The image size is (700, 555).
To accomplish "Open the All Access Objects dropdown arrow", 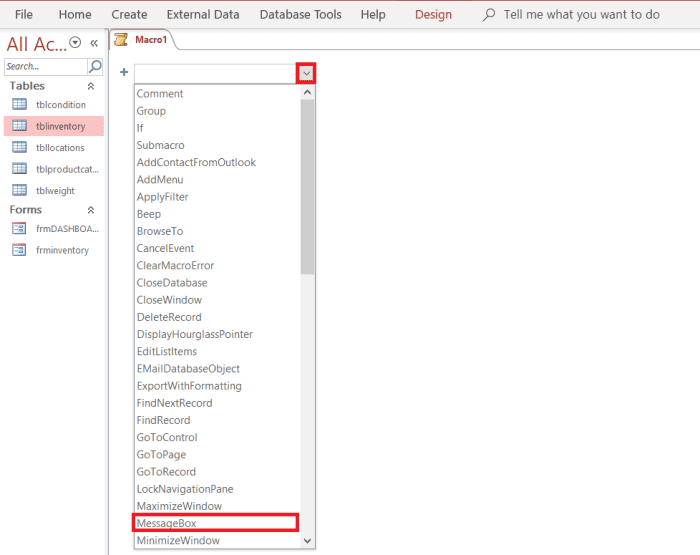I will [x=75, y=44].
